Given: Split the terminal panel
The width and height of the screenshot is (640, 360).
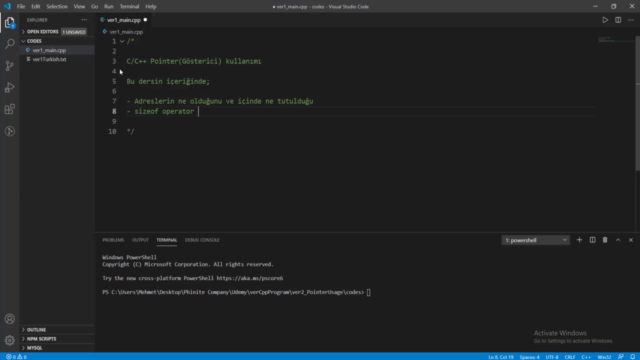Looking at the screenshot, I should click(x=592, y=240).
